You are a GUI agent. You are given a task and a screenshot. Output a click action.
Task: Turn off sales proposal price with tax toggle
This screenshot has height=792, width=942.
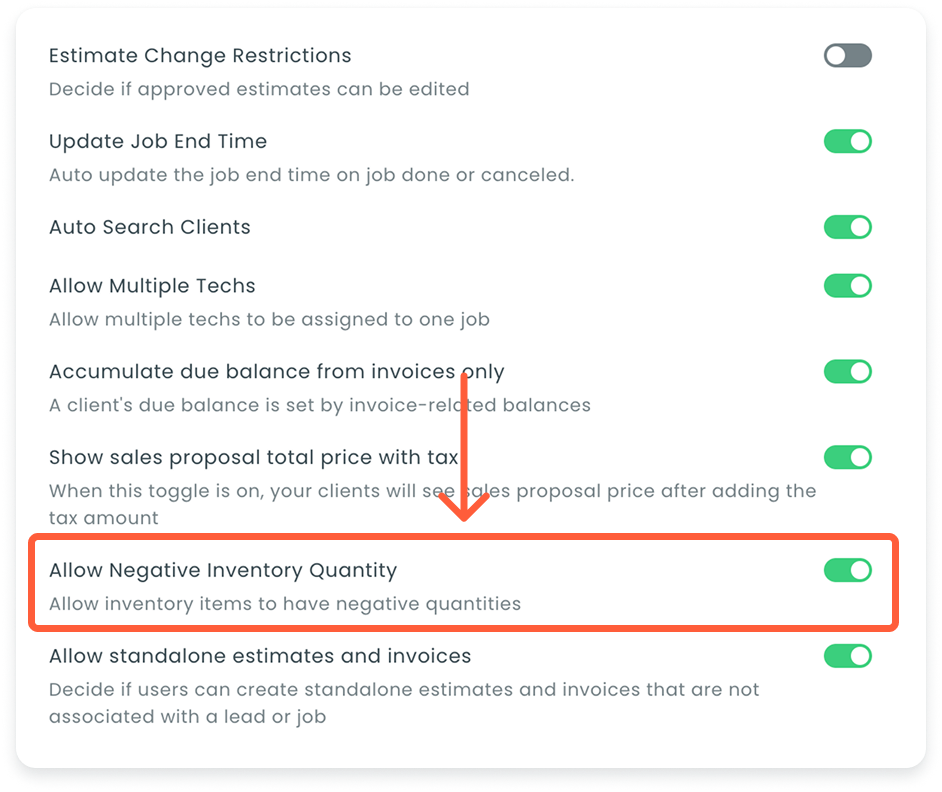tap(847, 458)
